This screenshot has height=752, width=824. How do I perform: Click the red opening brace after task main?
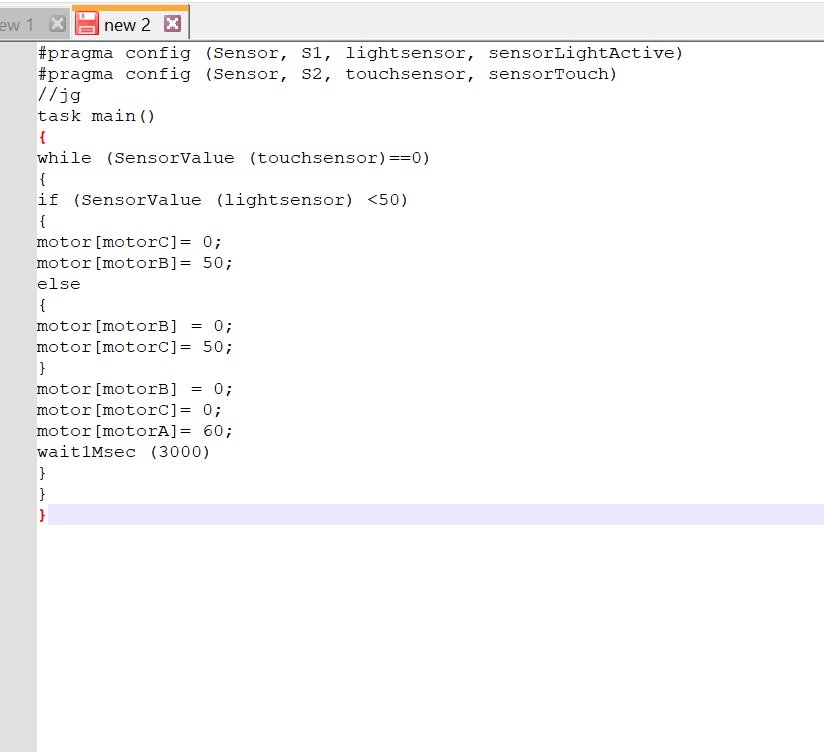point(43,137)
